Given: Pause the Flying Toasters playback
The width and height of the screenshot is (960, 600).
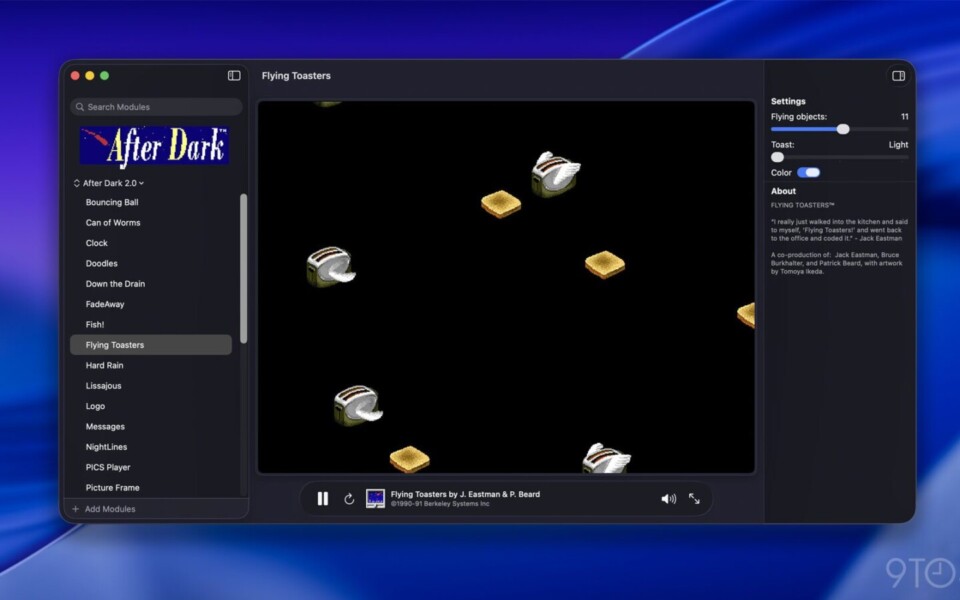Looking at the screenshot, I should 323,499.
